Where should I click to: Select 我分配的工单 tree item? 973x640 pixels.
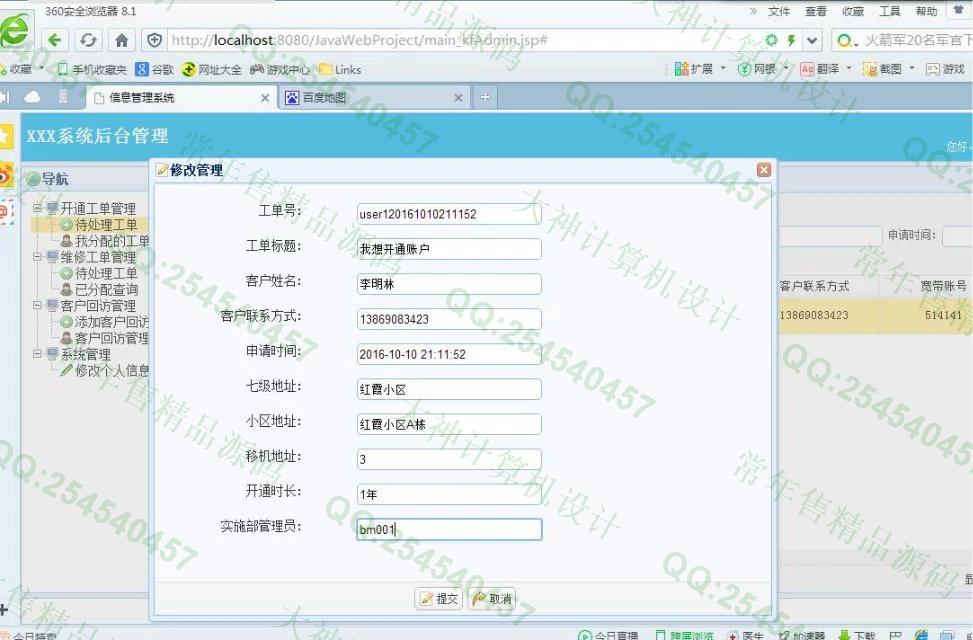105,241
